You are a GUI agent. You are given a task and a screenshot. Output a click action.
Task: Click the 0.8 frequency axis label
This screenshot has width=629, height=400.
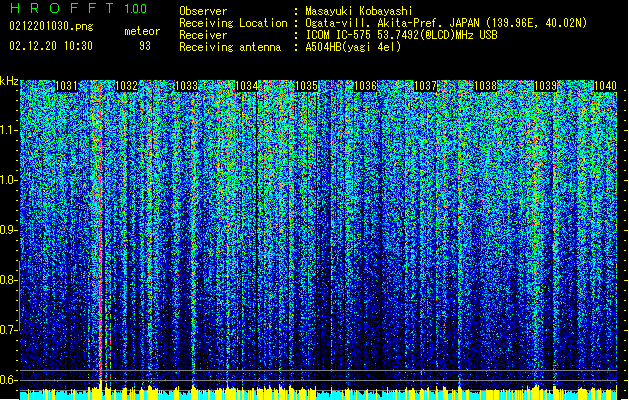pyautogui.click(x=9, y=280)
